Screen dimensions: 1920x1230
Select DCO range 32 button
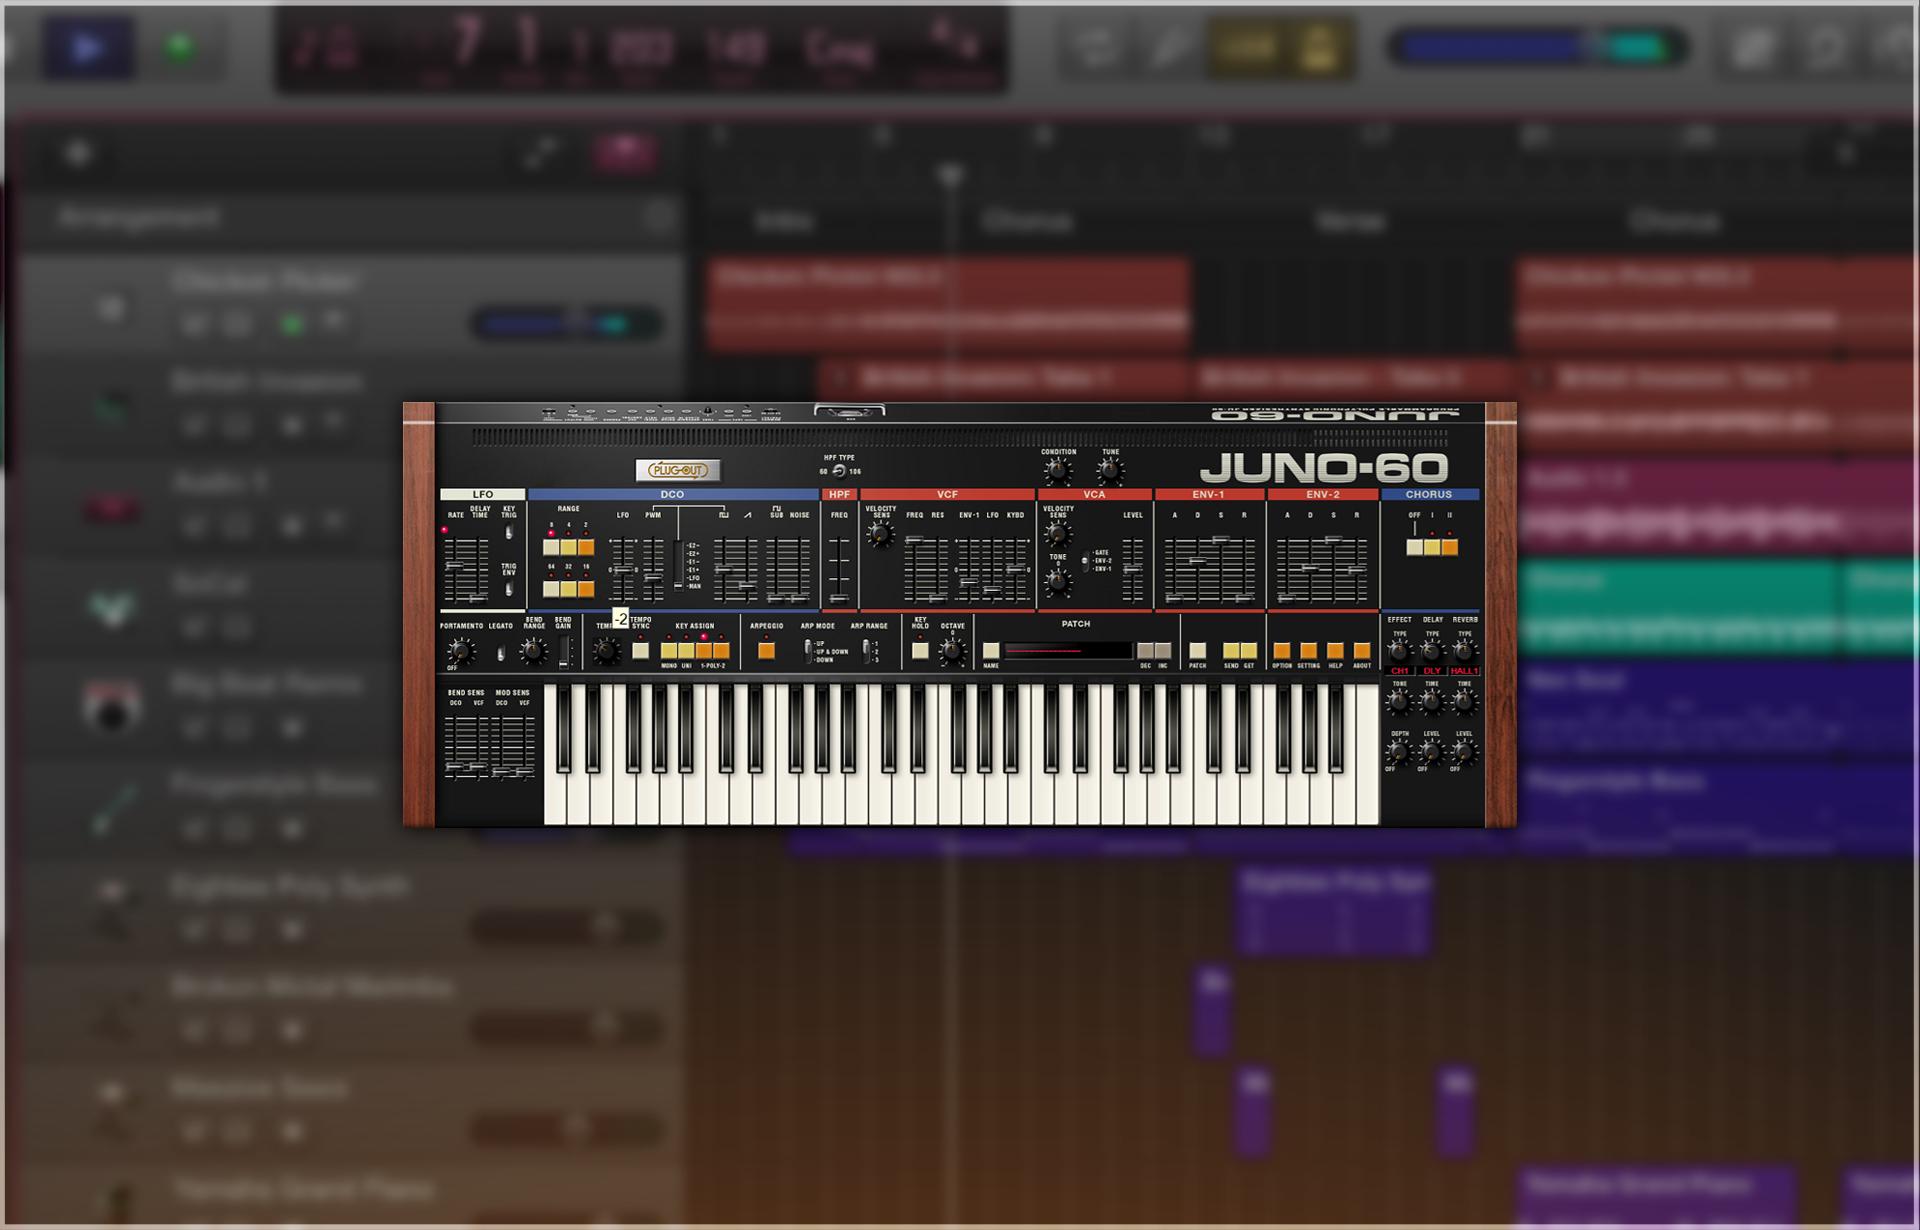(569, 589)
